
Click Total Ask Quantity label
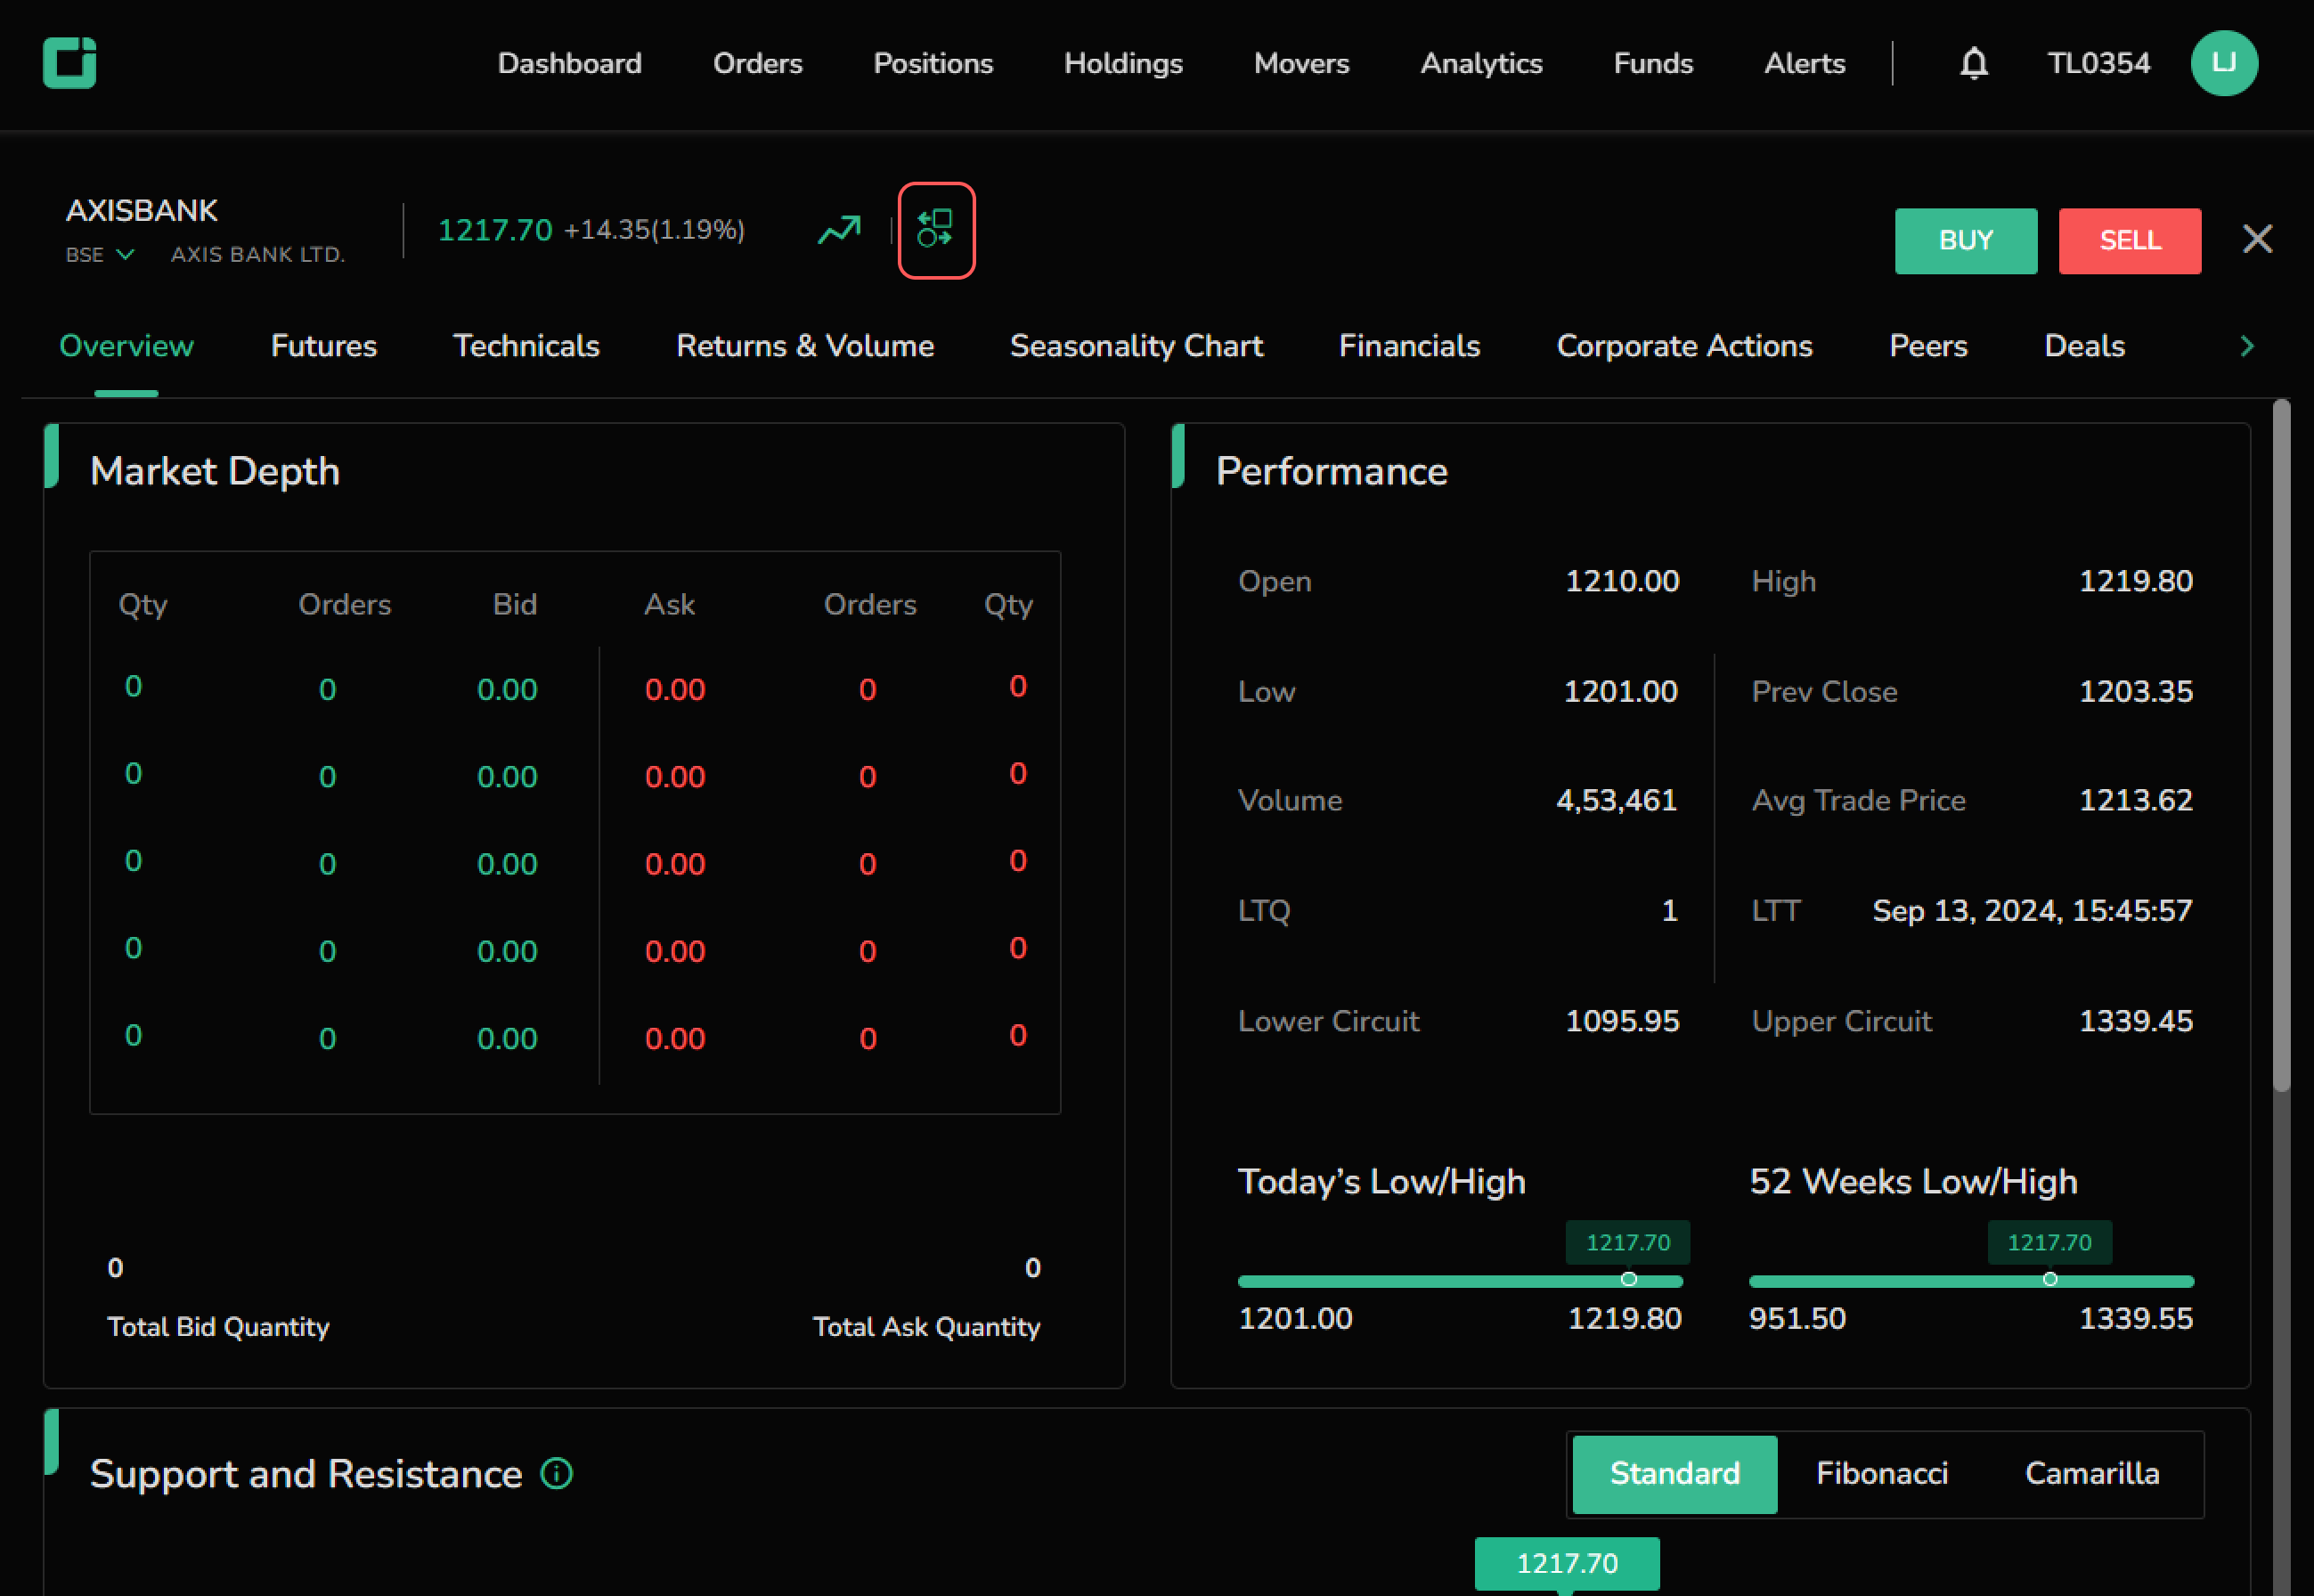pyautogui.click(x=926, y=1327)
